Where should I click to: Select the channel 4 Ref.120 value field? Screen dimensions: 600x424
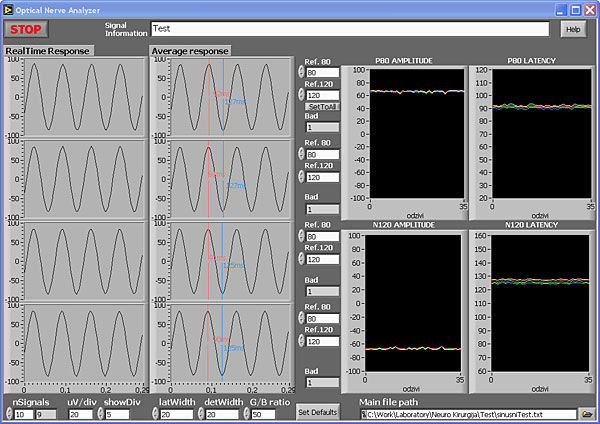[x=323, y=341]
